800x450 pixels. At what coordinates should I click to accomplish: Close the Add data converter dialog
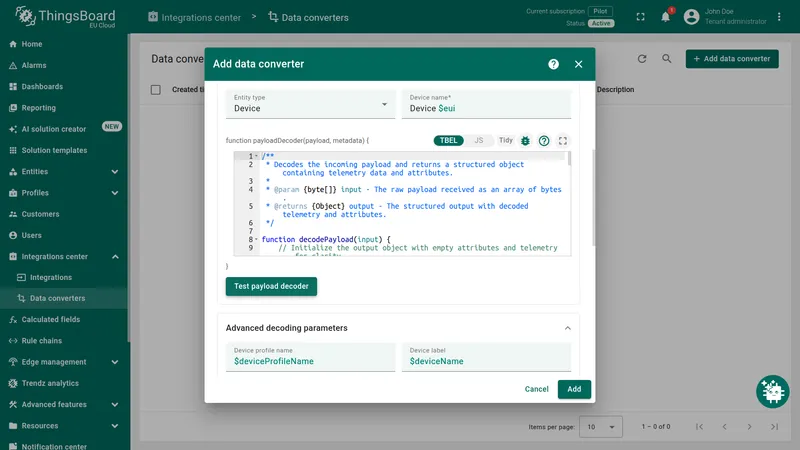(578, 64)
